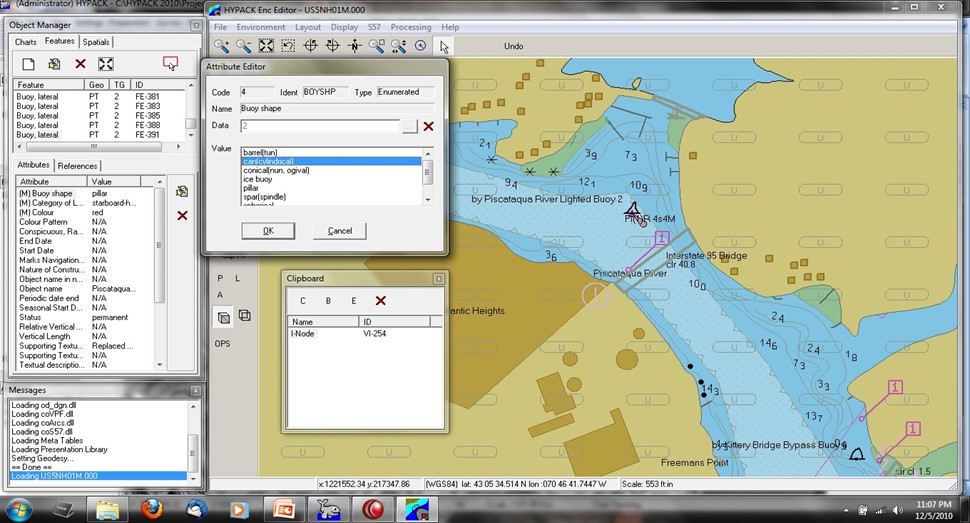Click the browse ellipsis button next to Data
Screen dimensions: 970x523
pyautogui.click(x=410, y=126)
